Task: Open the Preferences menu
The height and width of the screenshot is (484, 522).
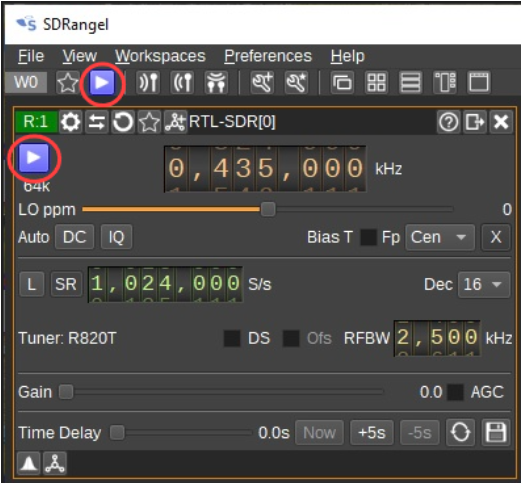Action: click(x=268, y=56)
